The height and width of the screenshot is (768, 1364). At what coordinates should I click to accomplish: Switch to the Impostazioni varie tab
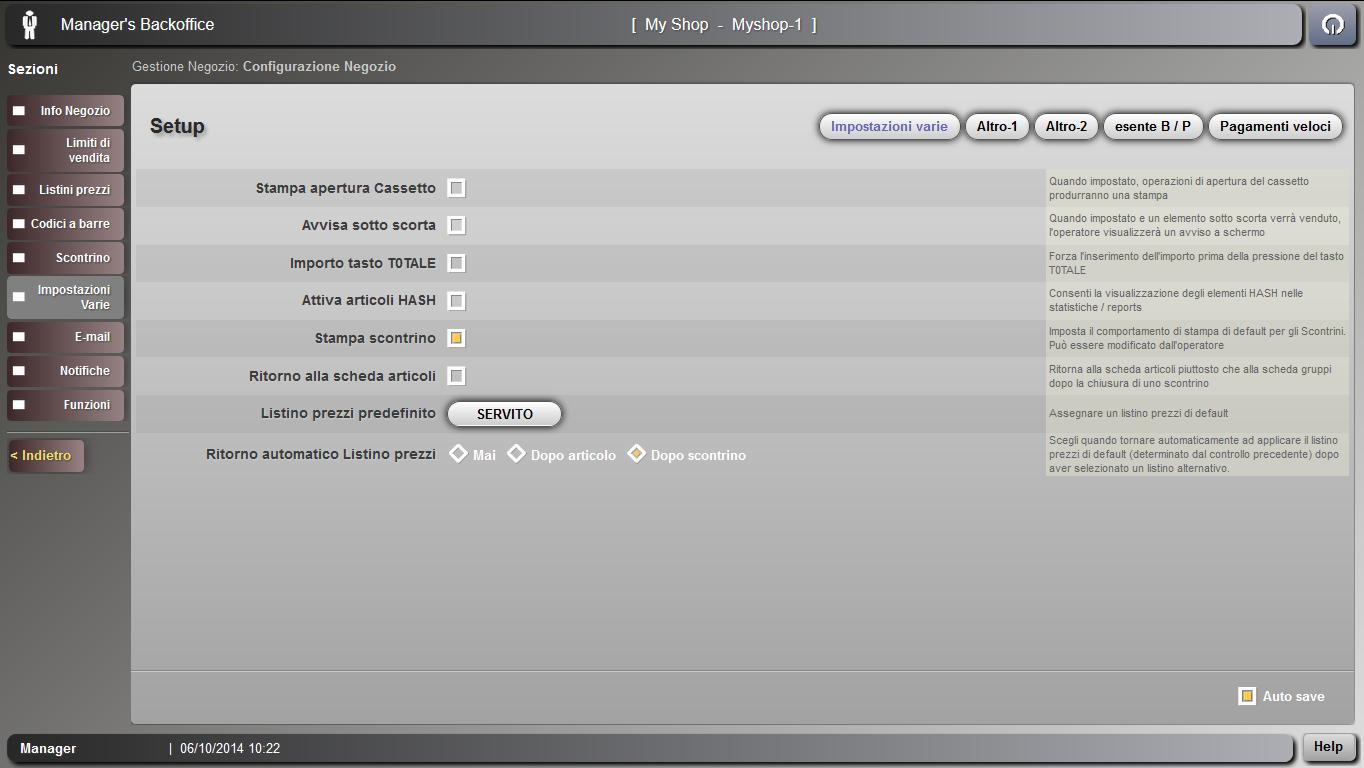click(x=889, y=126)
